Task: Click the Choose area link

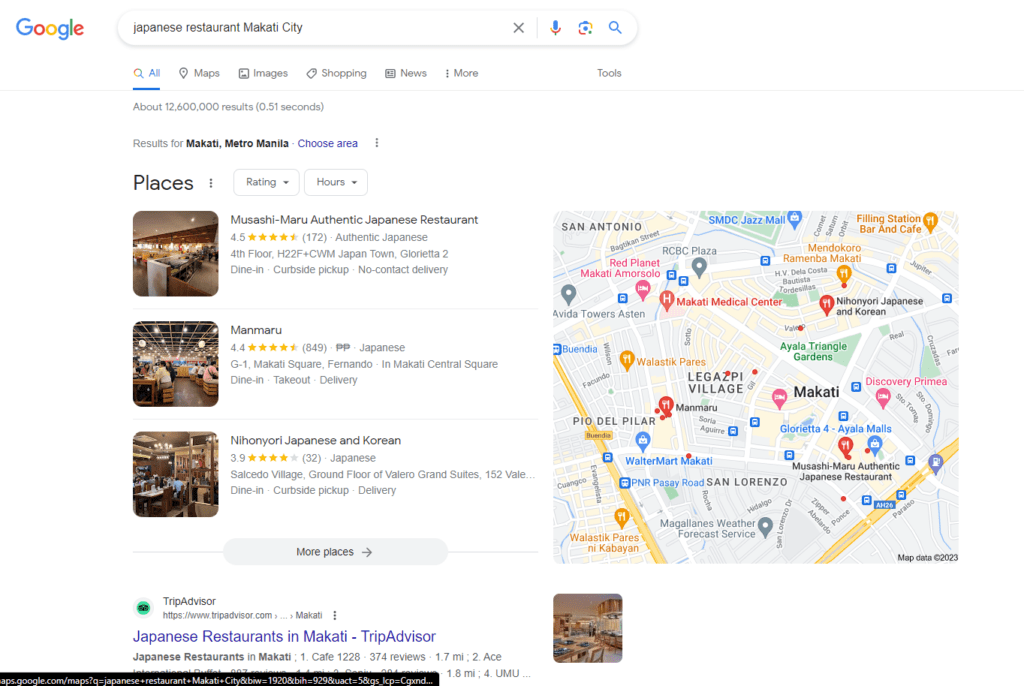Action: tap(327, 144)
